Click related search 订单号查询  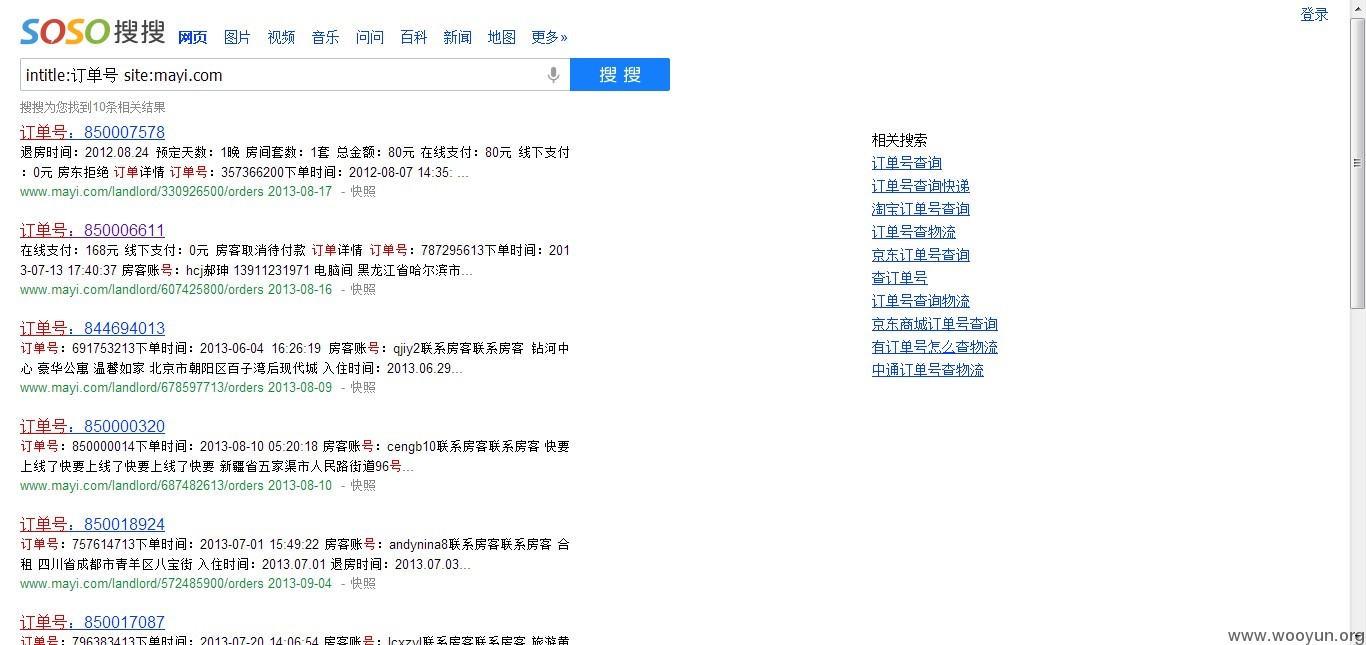point(907,163)
